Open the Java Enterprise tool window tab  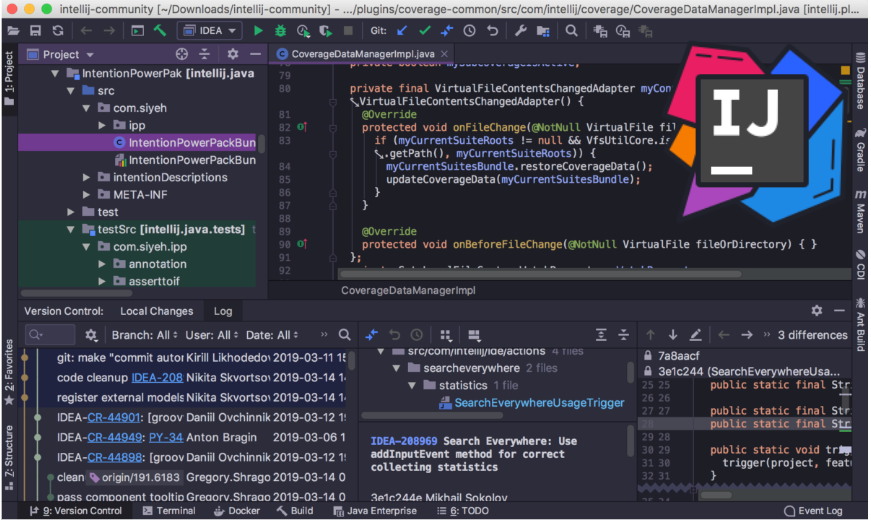coord(375,511)
